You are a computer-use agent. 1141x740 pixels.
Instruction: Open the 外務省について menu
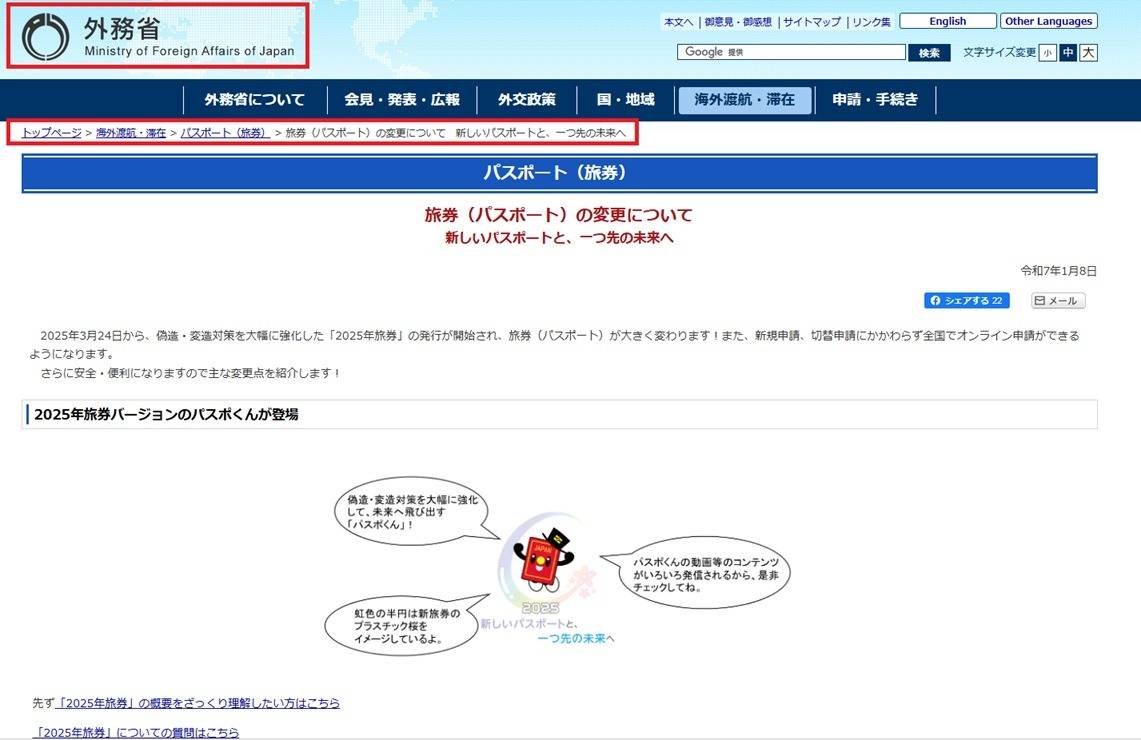coord(254,100)
